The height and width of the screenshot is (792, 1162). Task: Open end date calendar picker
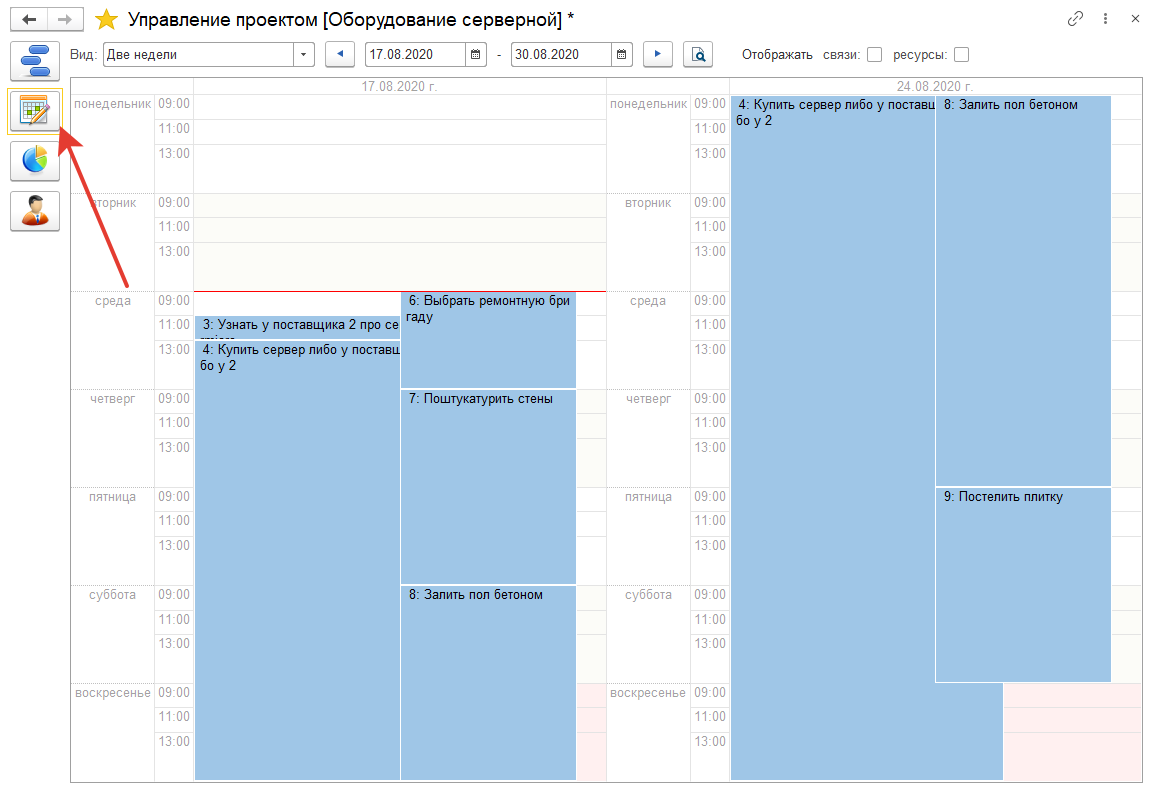pos(622,55)
